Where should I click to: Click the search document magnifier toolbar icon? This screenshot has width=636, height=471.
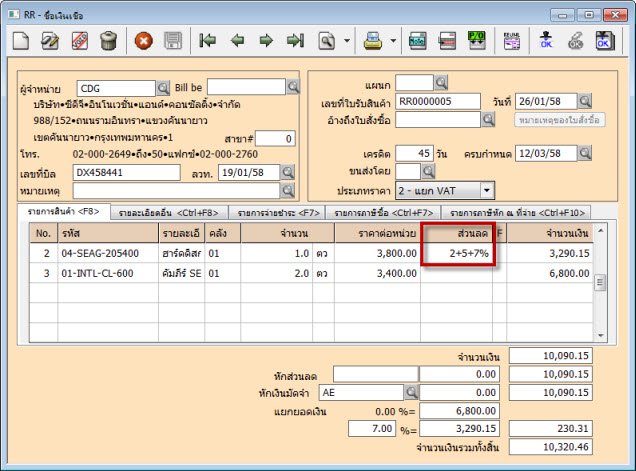(x=327, y=41)
